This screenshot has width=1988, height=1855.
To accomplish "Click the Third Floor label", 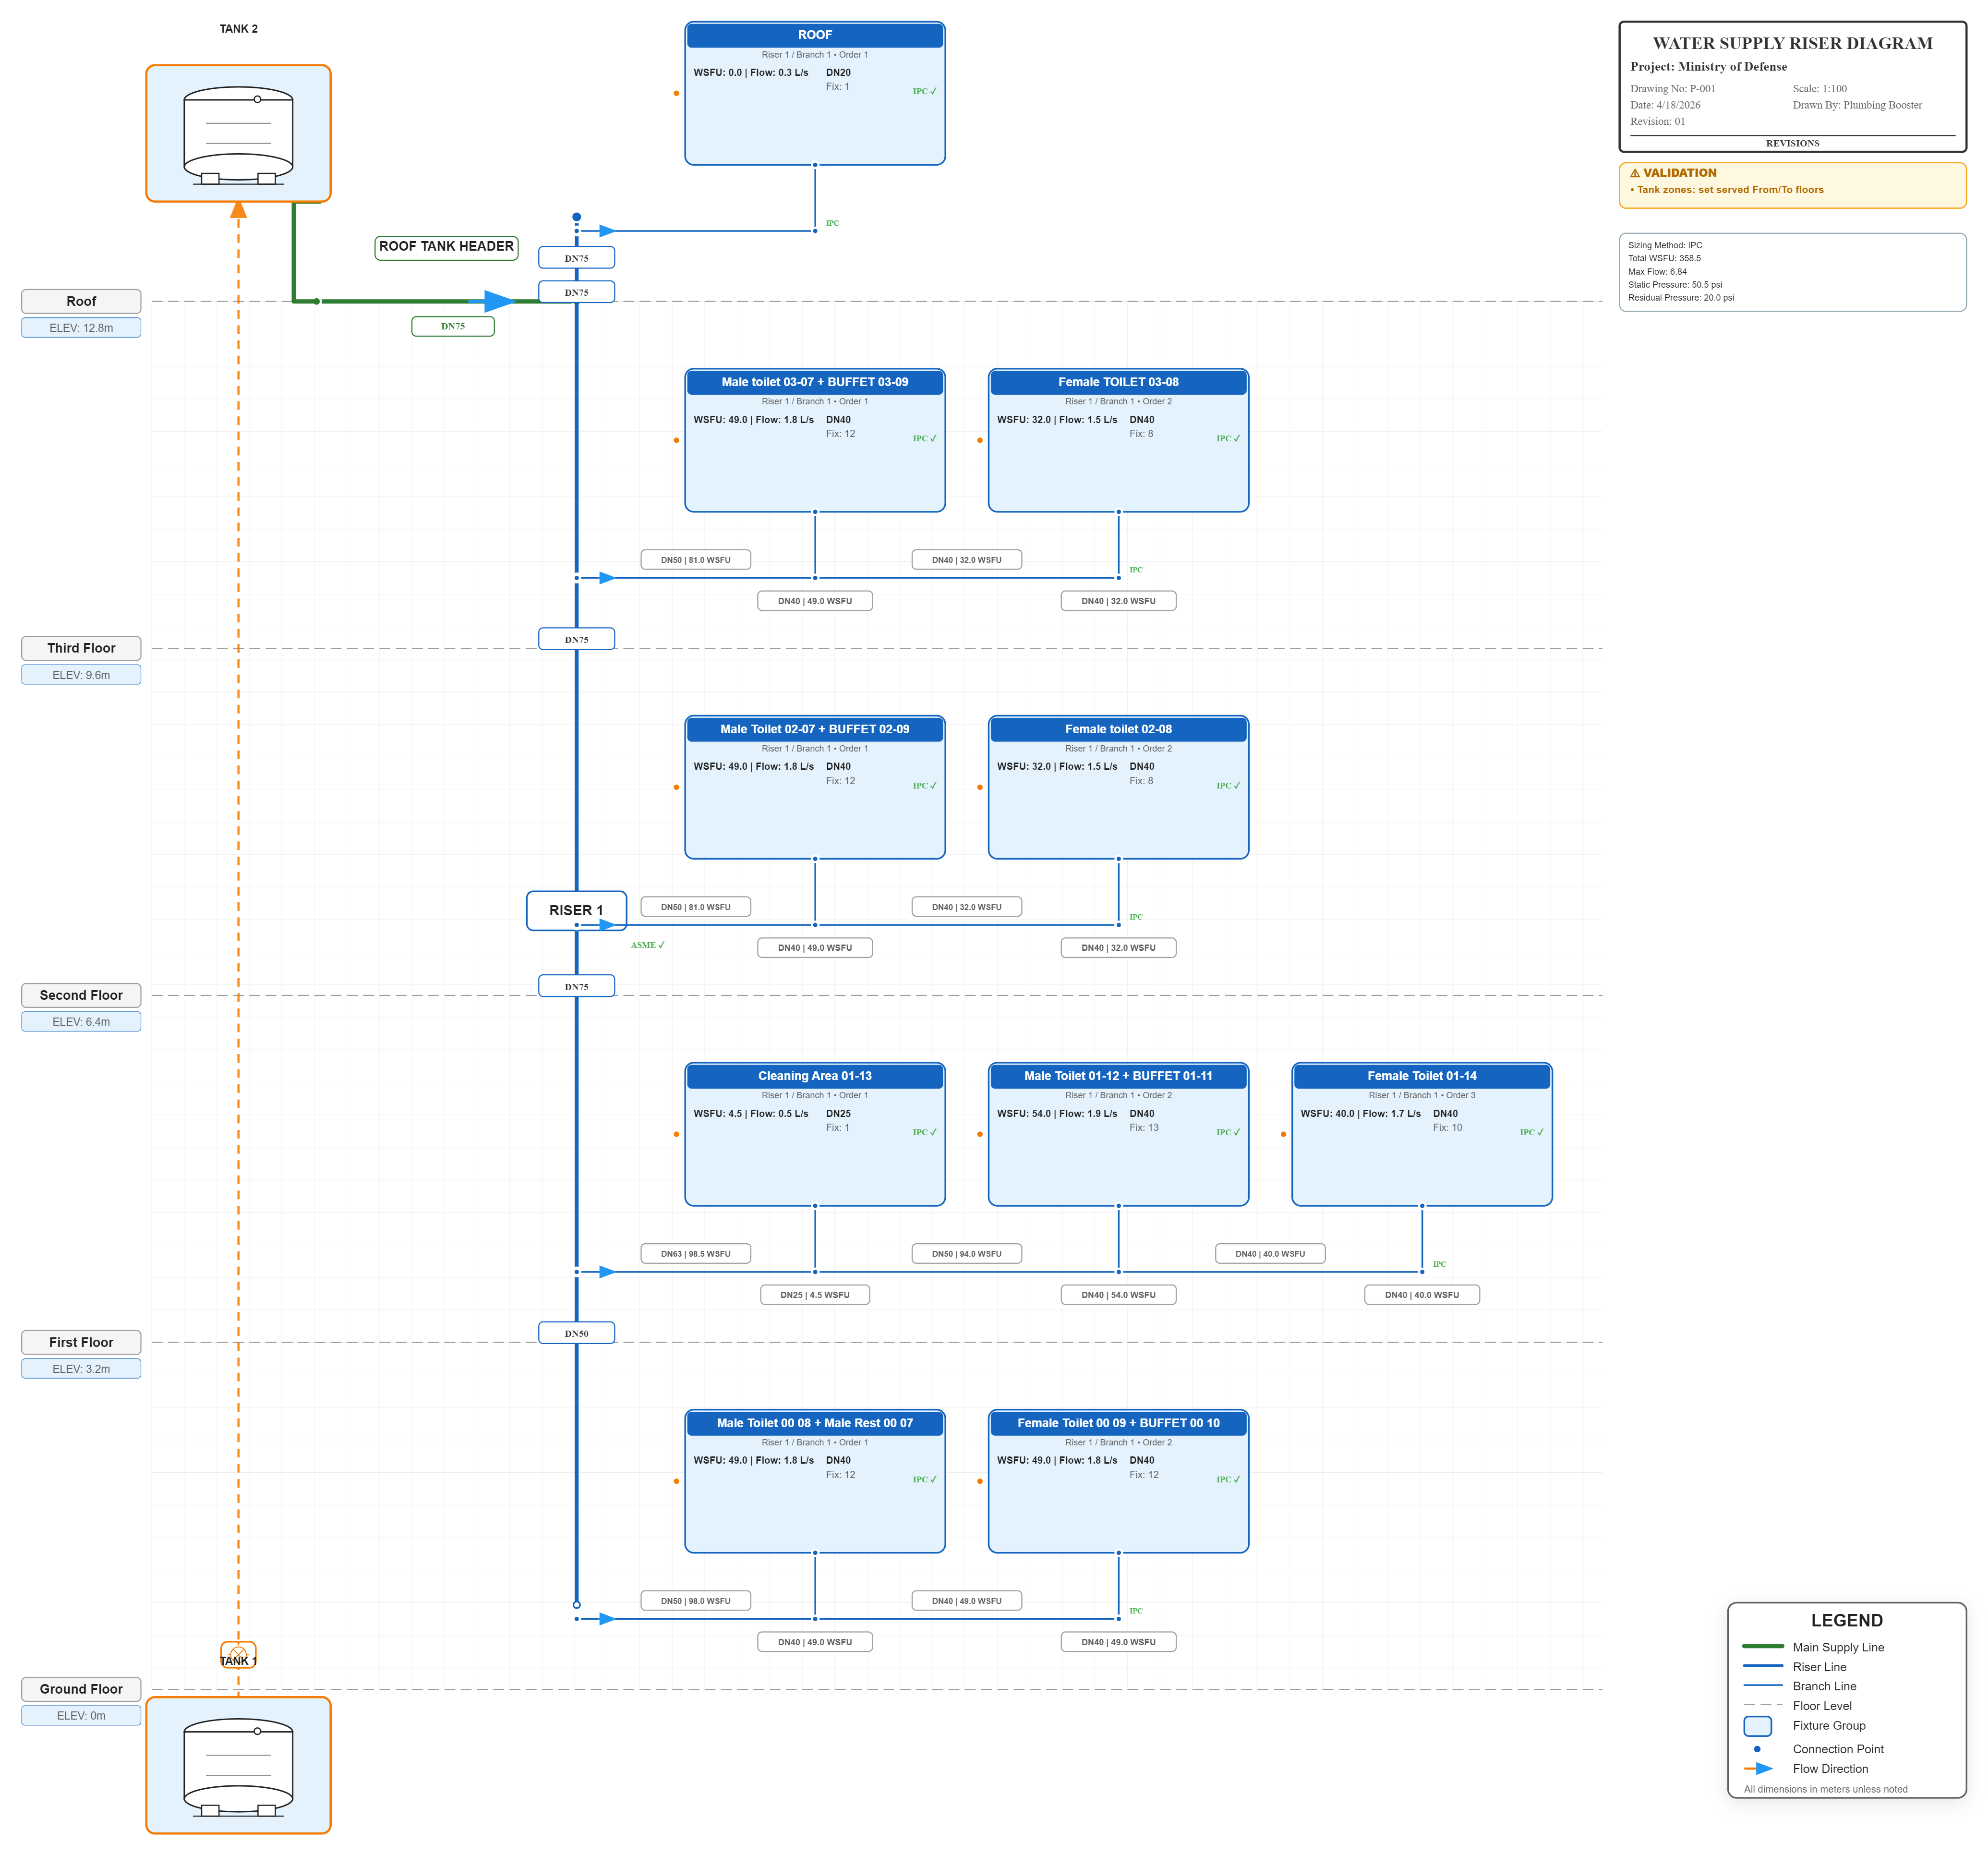I will (81, 648).
